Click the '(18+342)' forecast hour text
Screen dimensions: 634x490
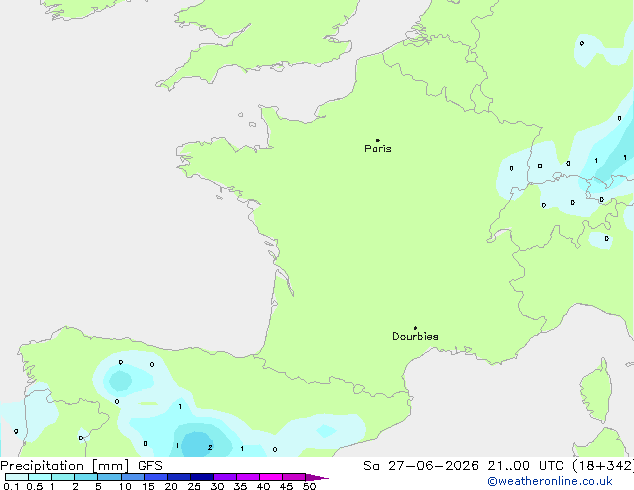click(x=603, y=466)
